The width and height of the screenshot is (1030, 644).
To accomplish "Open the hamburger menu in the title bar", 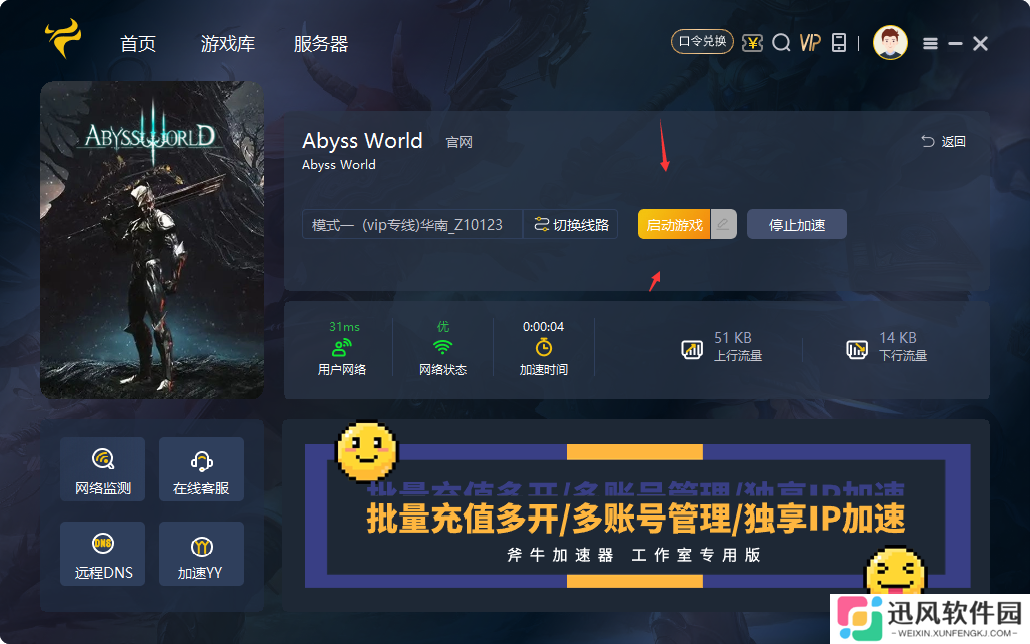I will click(x=929, y=43).
